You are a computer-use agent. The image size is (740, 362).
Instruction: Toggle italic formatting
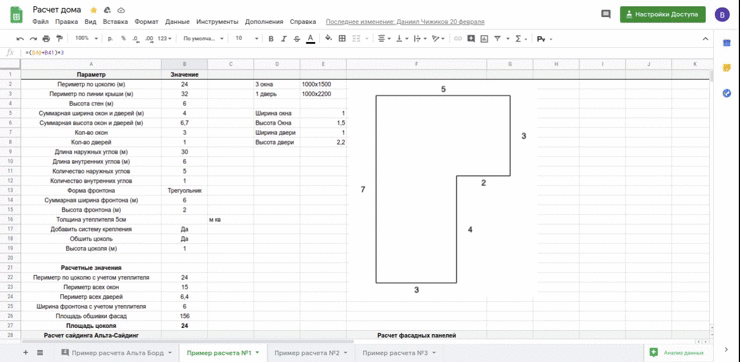284,39
